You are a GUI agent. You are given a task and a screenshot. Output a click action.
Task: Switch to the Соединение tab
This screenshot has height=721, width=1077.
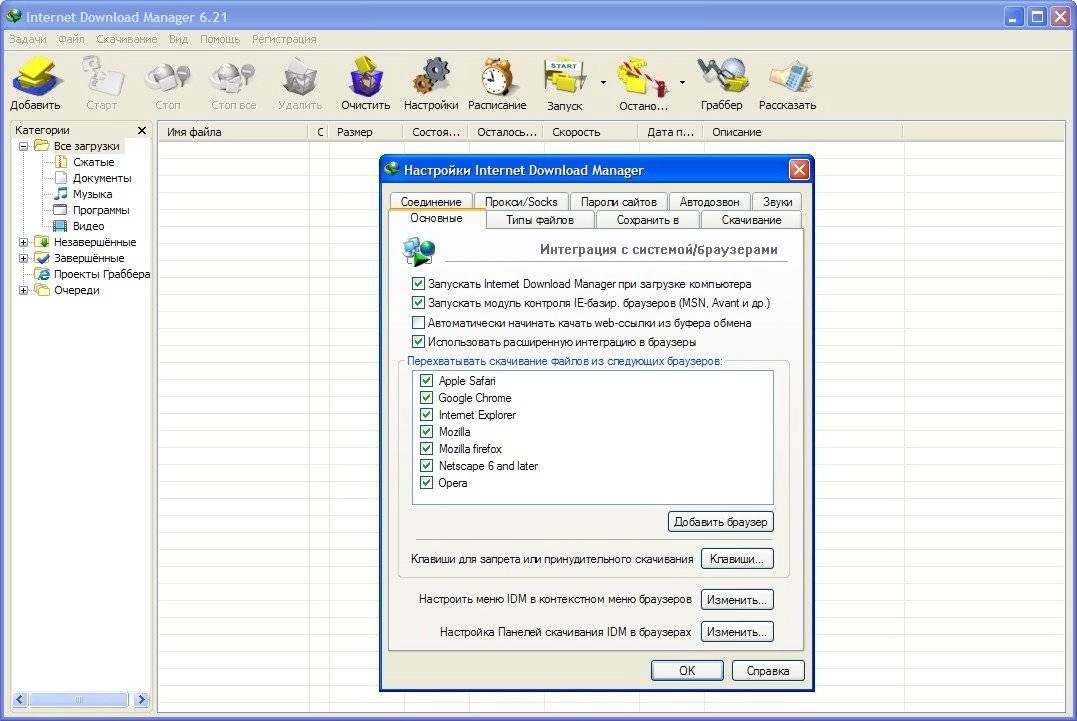click(431, 201)
